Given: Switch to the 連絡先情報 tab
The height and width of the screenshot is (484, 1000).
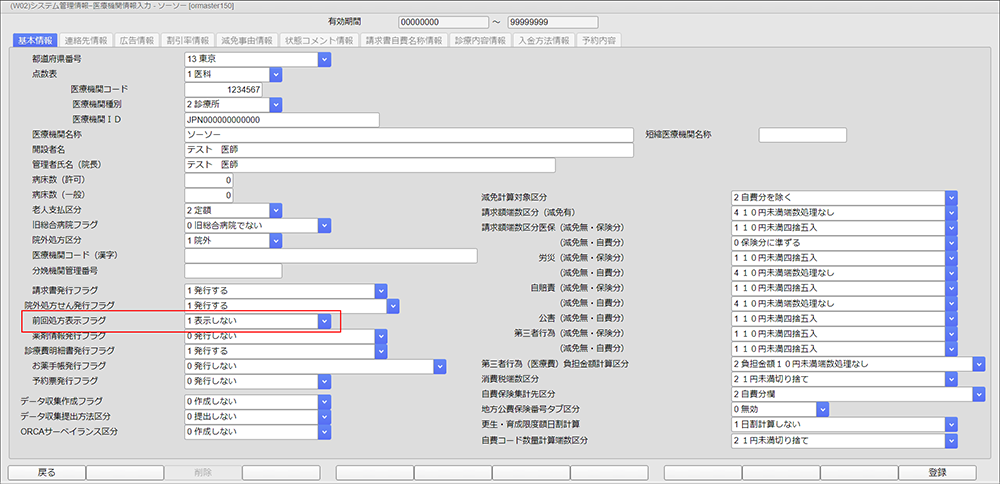Looking at the screenshot, I should click(86, 41).
